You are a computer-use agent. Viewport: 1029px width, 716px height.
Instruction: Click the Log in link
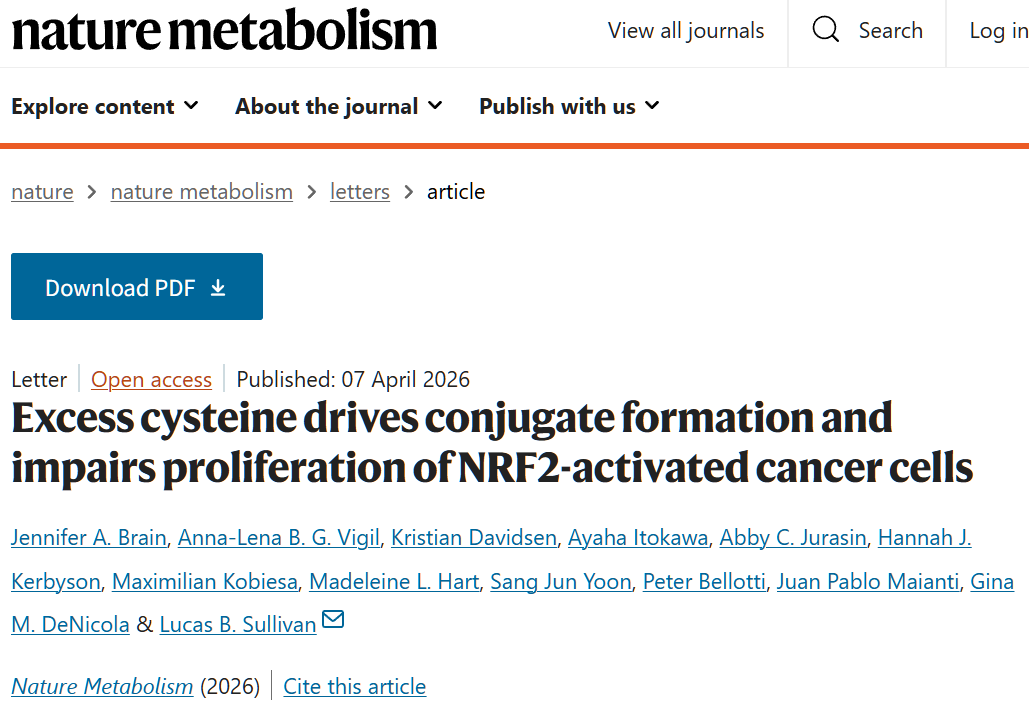click(998, 31)
